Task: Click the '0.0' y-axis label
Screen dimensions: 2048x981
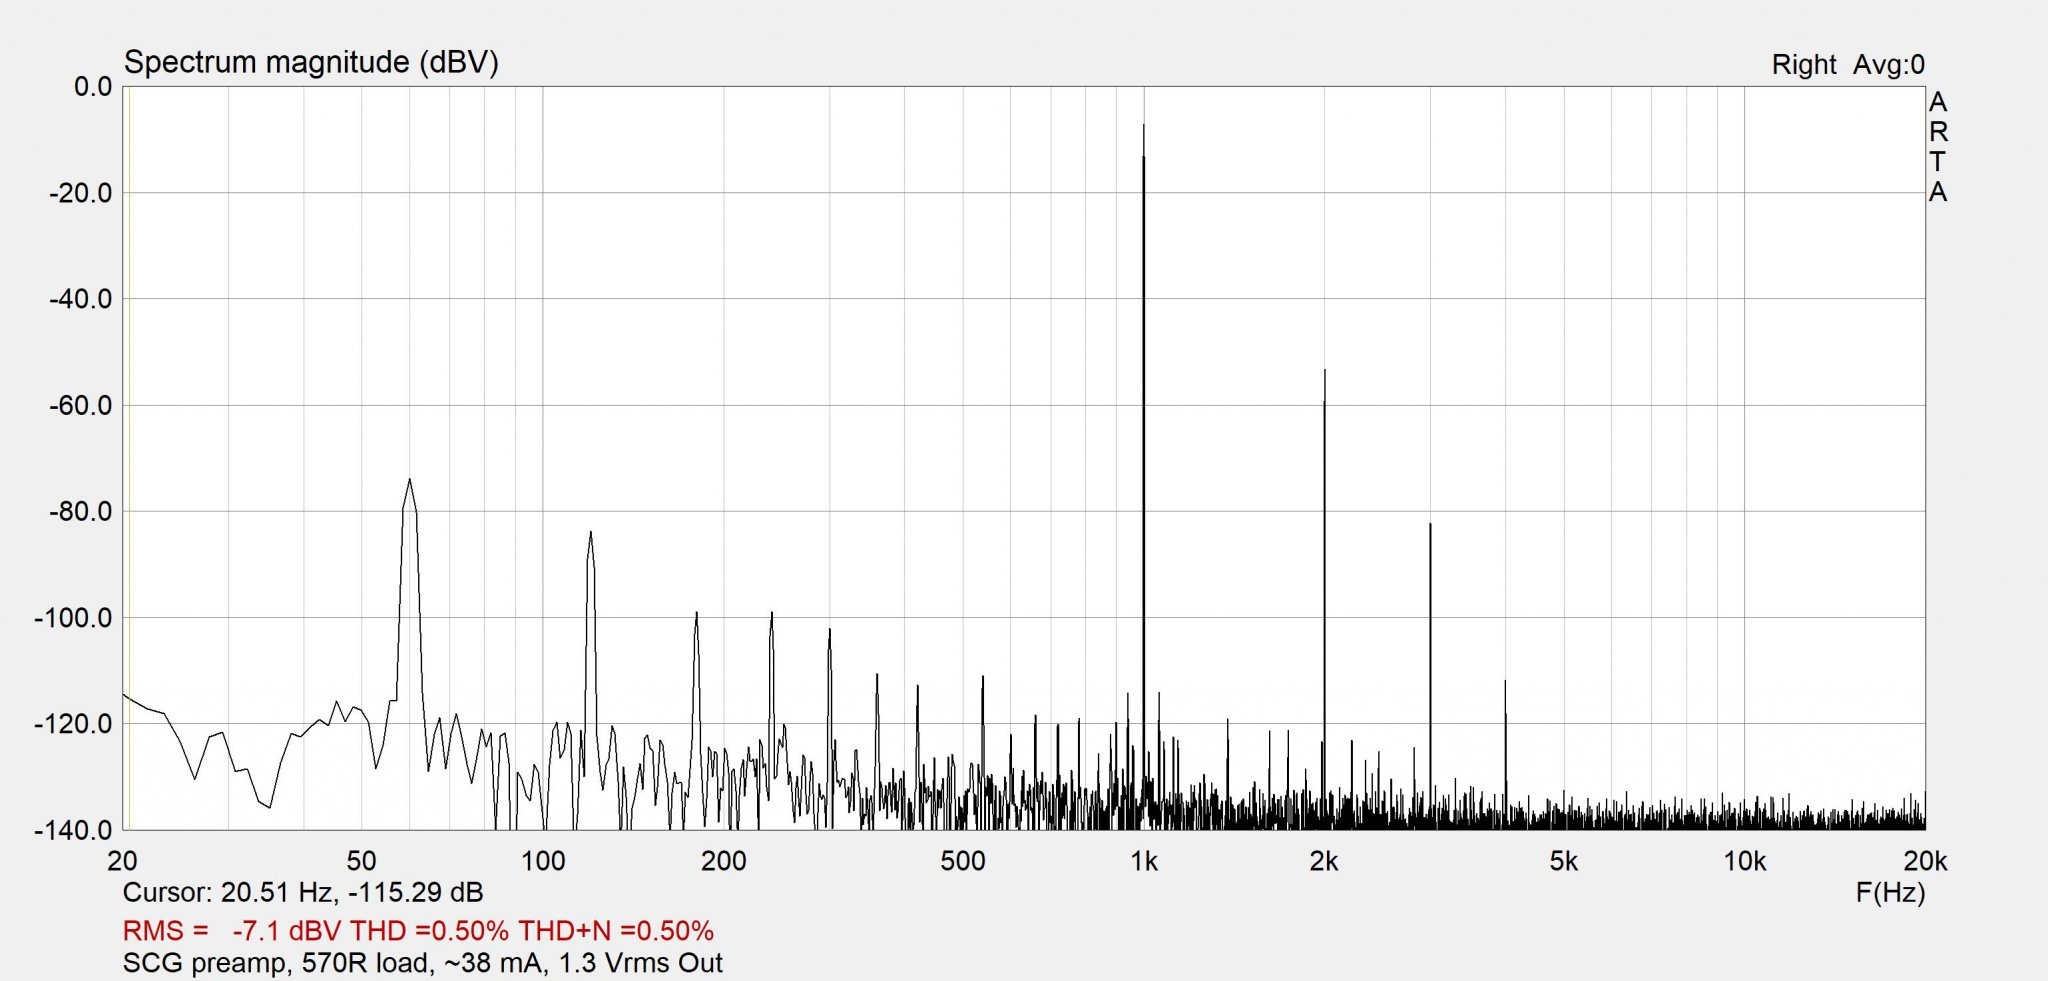Action: coord(93,87)
